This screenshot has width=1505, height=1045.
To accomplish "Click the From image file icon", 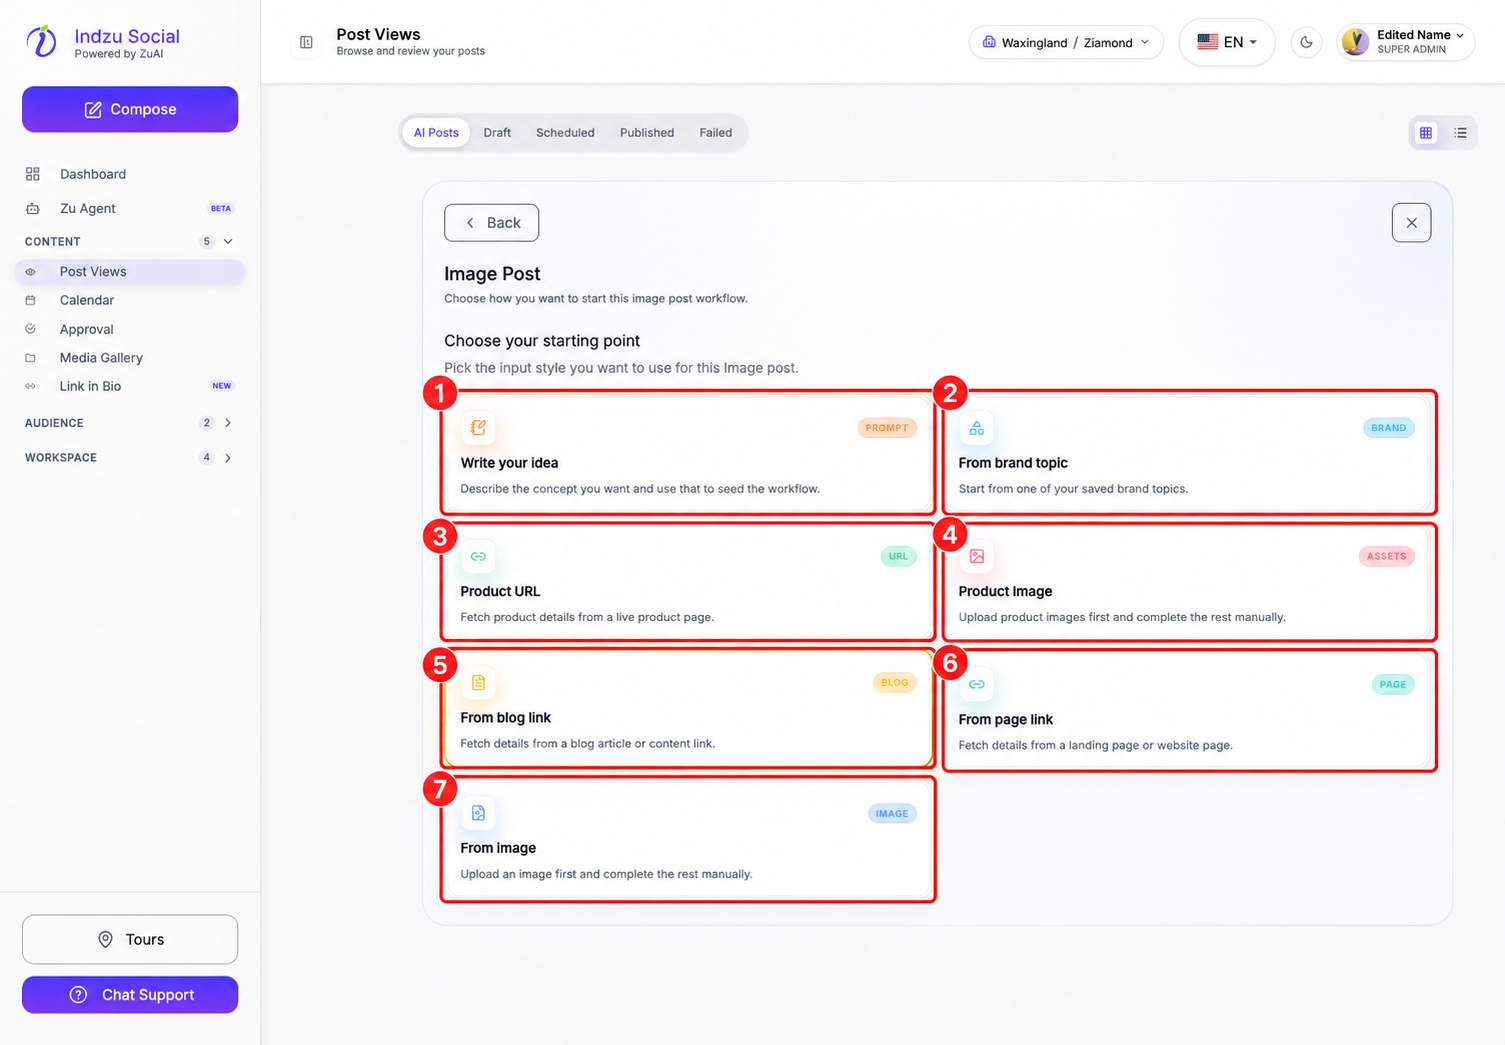I will coord(478,813).
